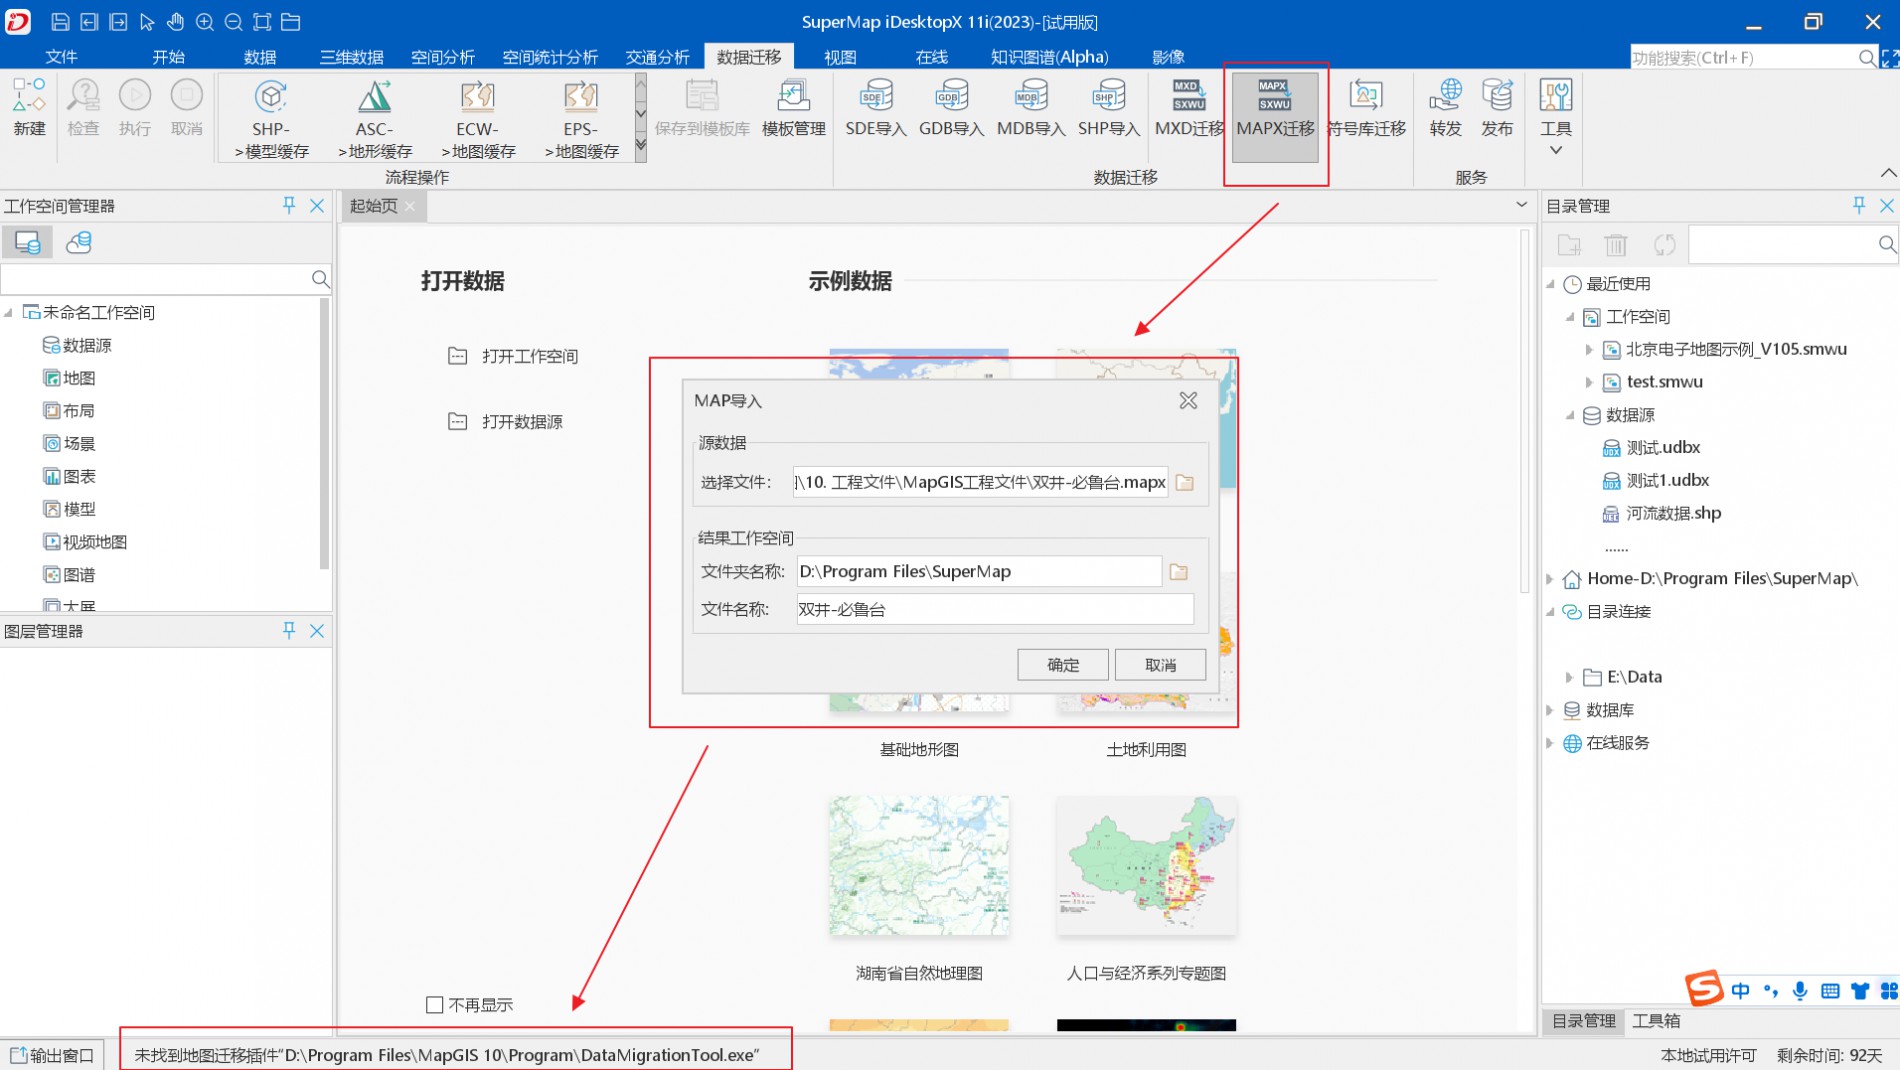Viewport: 1900px width, 1070px height.
Task: Click the zoom-in icon in quick access bar
Action: (204, 21)
